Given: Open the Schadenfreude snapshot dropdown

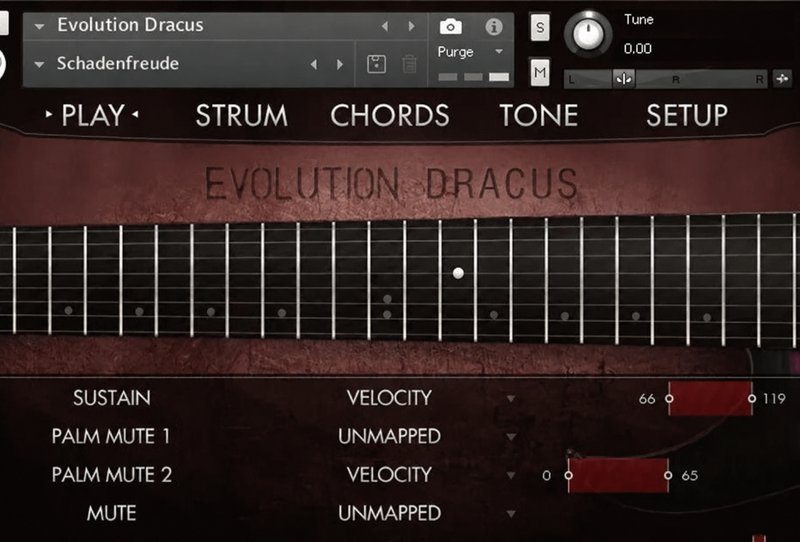Looking at the screenshot, I should 39,65.
